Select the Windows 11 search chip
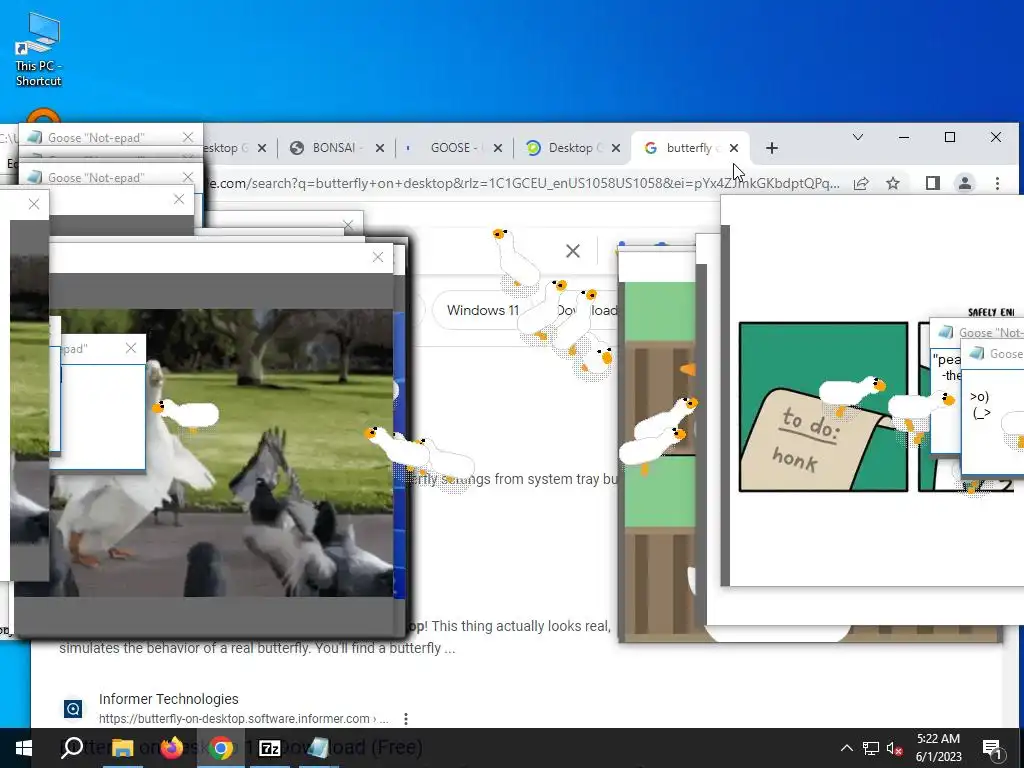The width and height of the screenshot is (1024, 768). tap(483, 310)
